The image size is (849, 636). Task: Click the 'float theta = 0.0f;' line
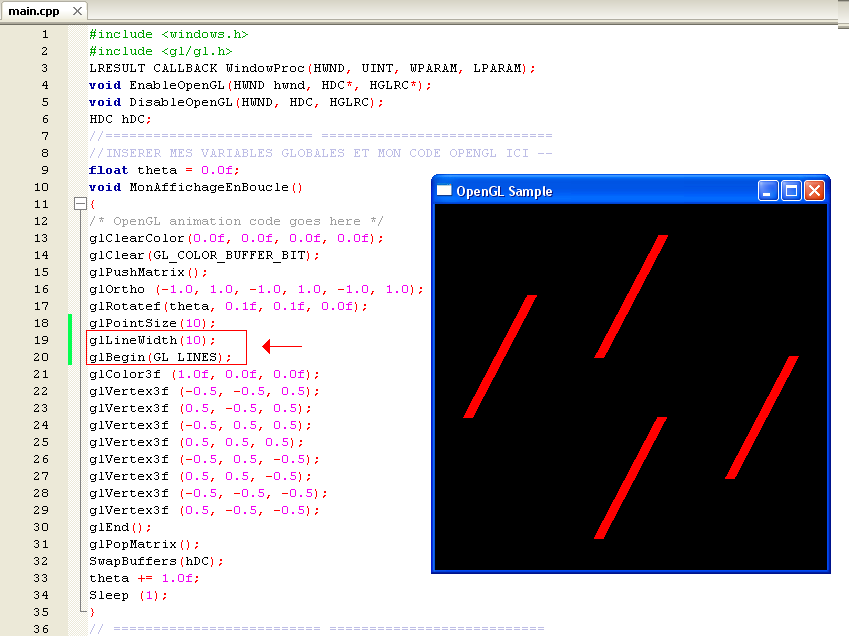(x=164, y=170)
